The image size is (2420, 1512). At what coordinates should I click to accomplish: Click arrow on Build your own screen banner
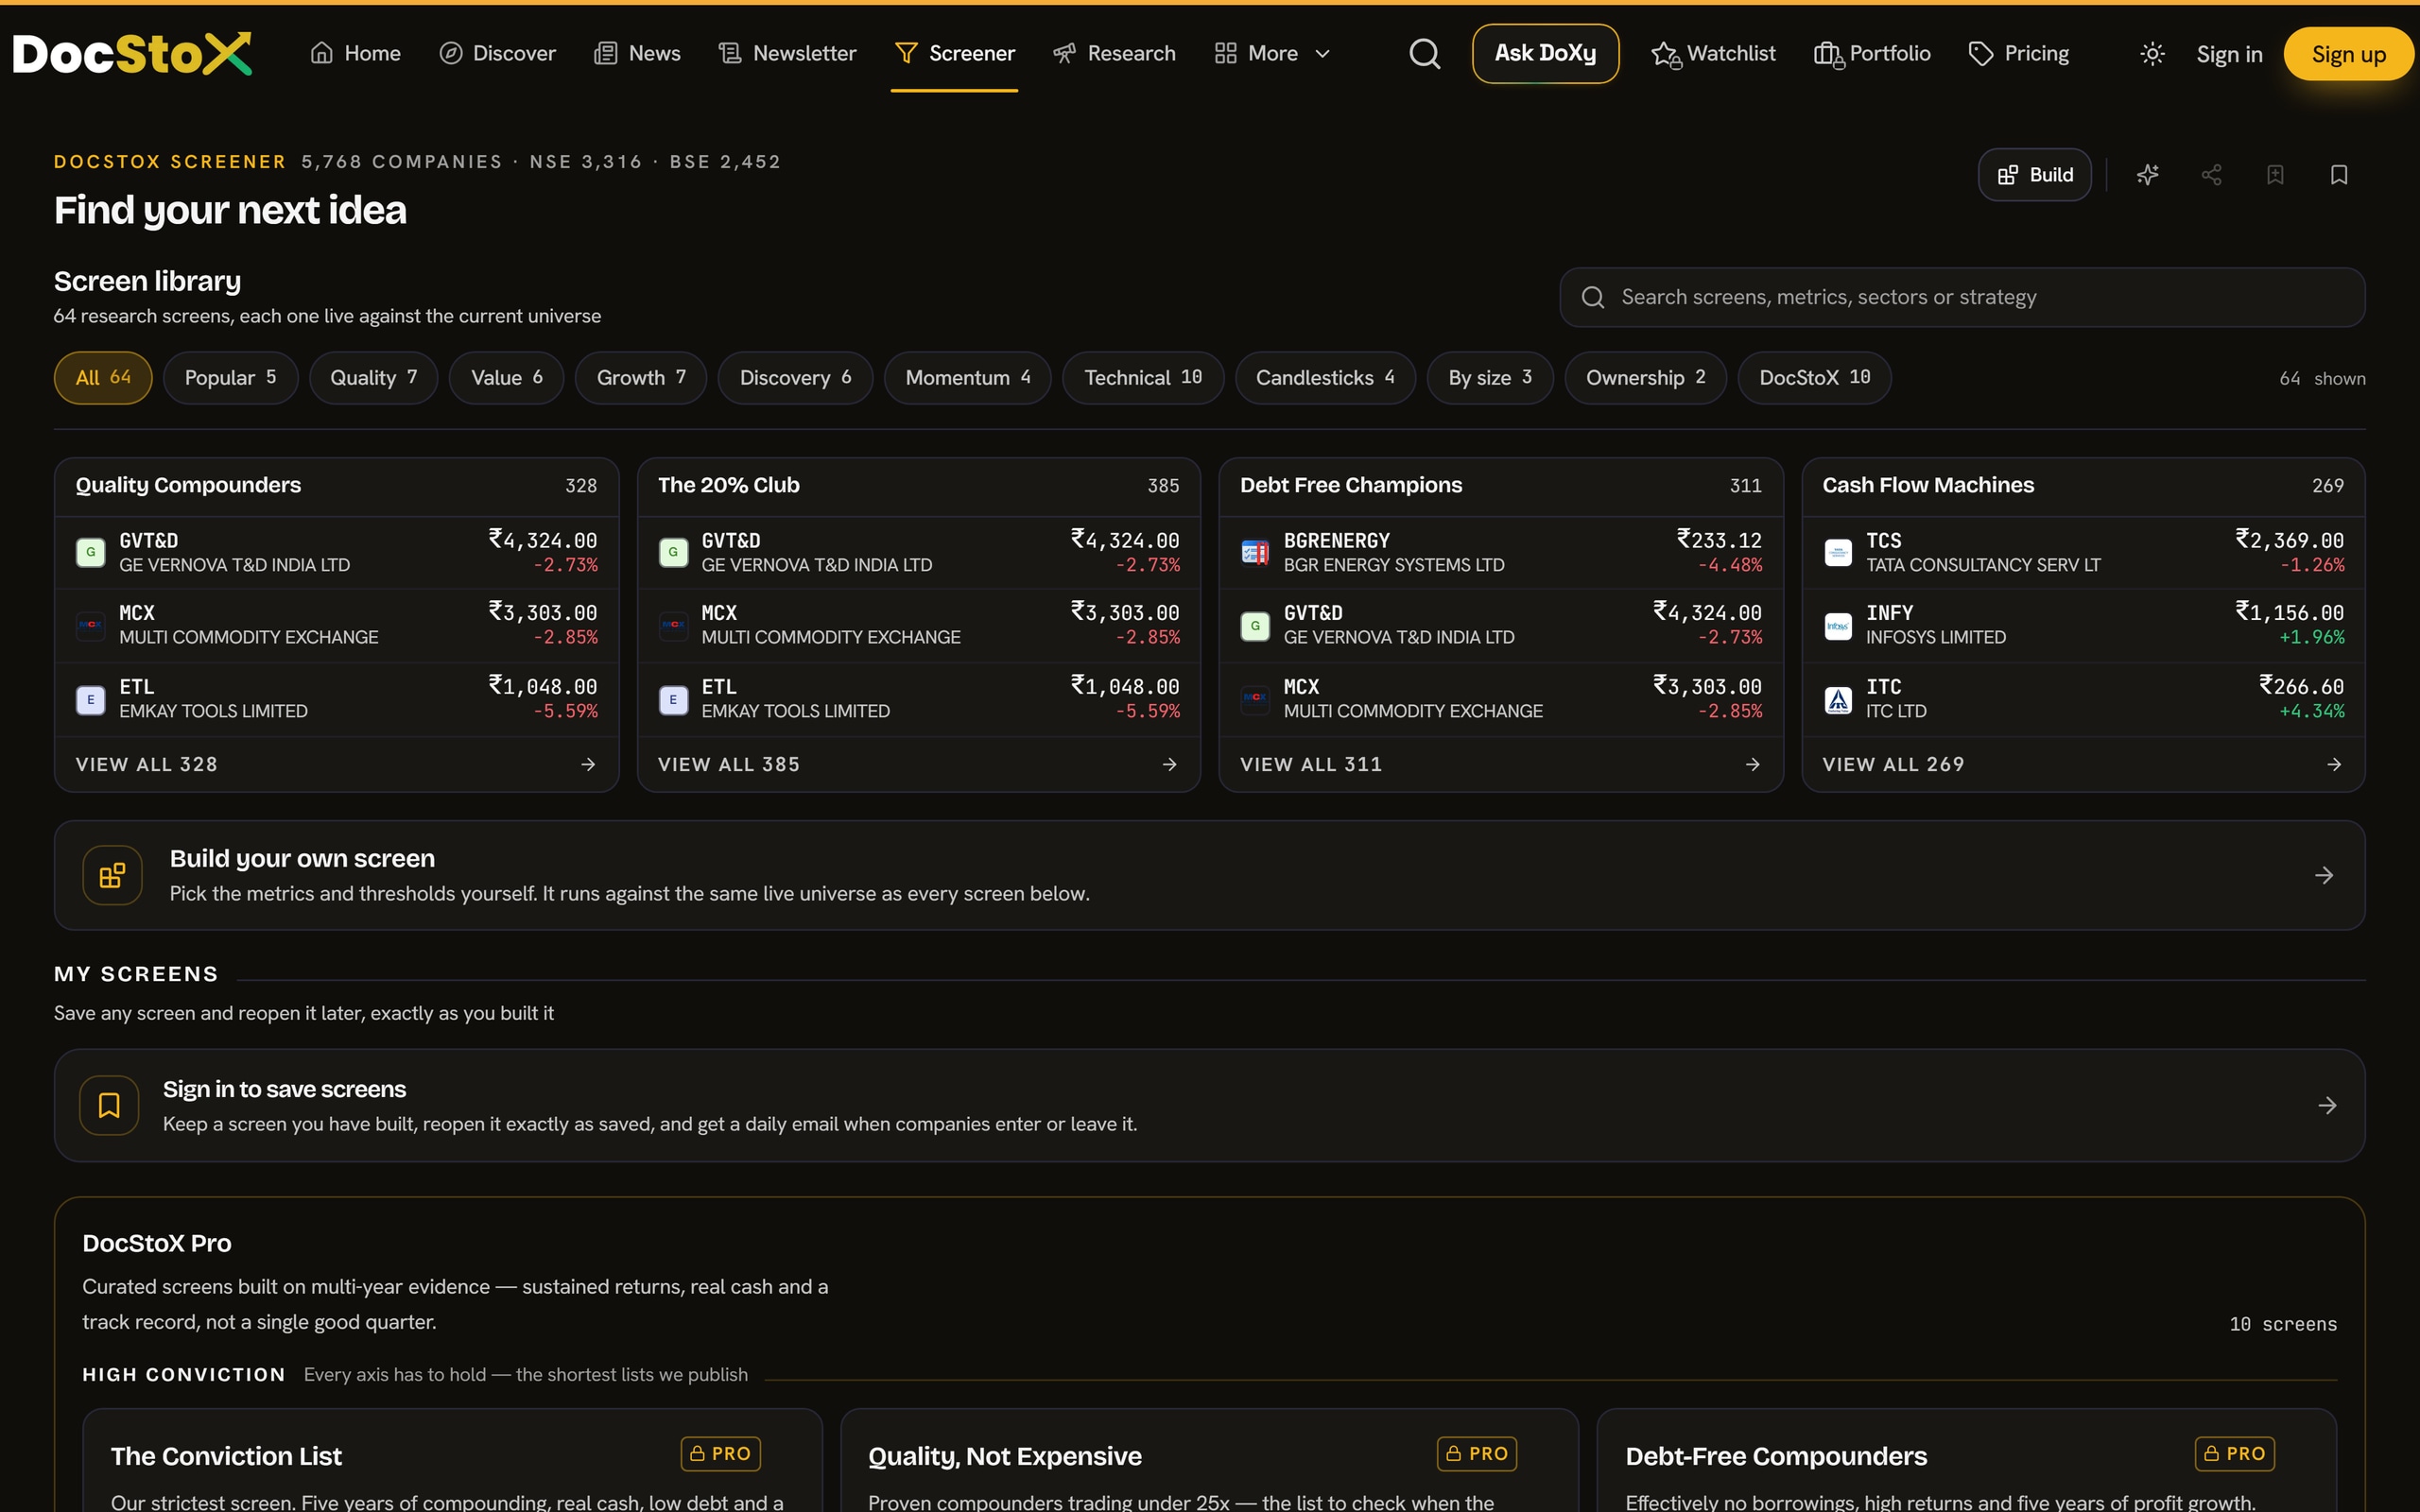tap(2324, 875)
